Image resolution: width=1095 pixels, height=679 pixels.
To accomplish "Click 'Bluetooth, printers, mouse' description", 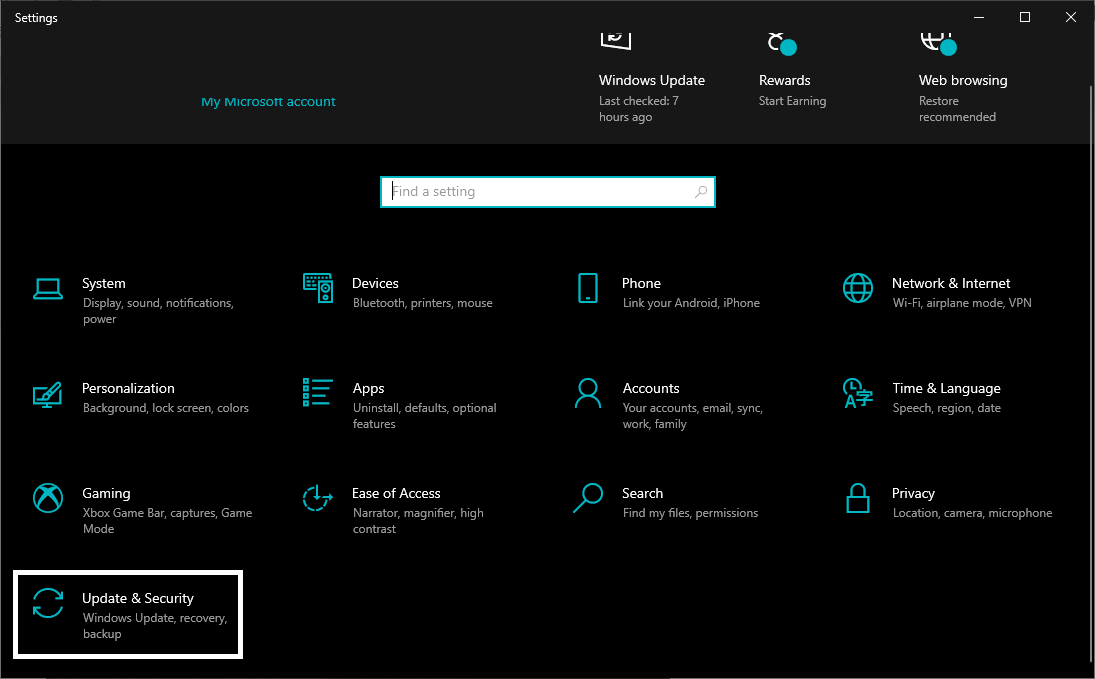I will [422, 303].
